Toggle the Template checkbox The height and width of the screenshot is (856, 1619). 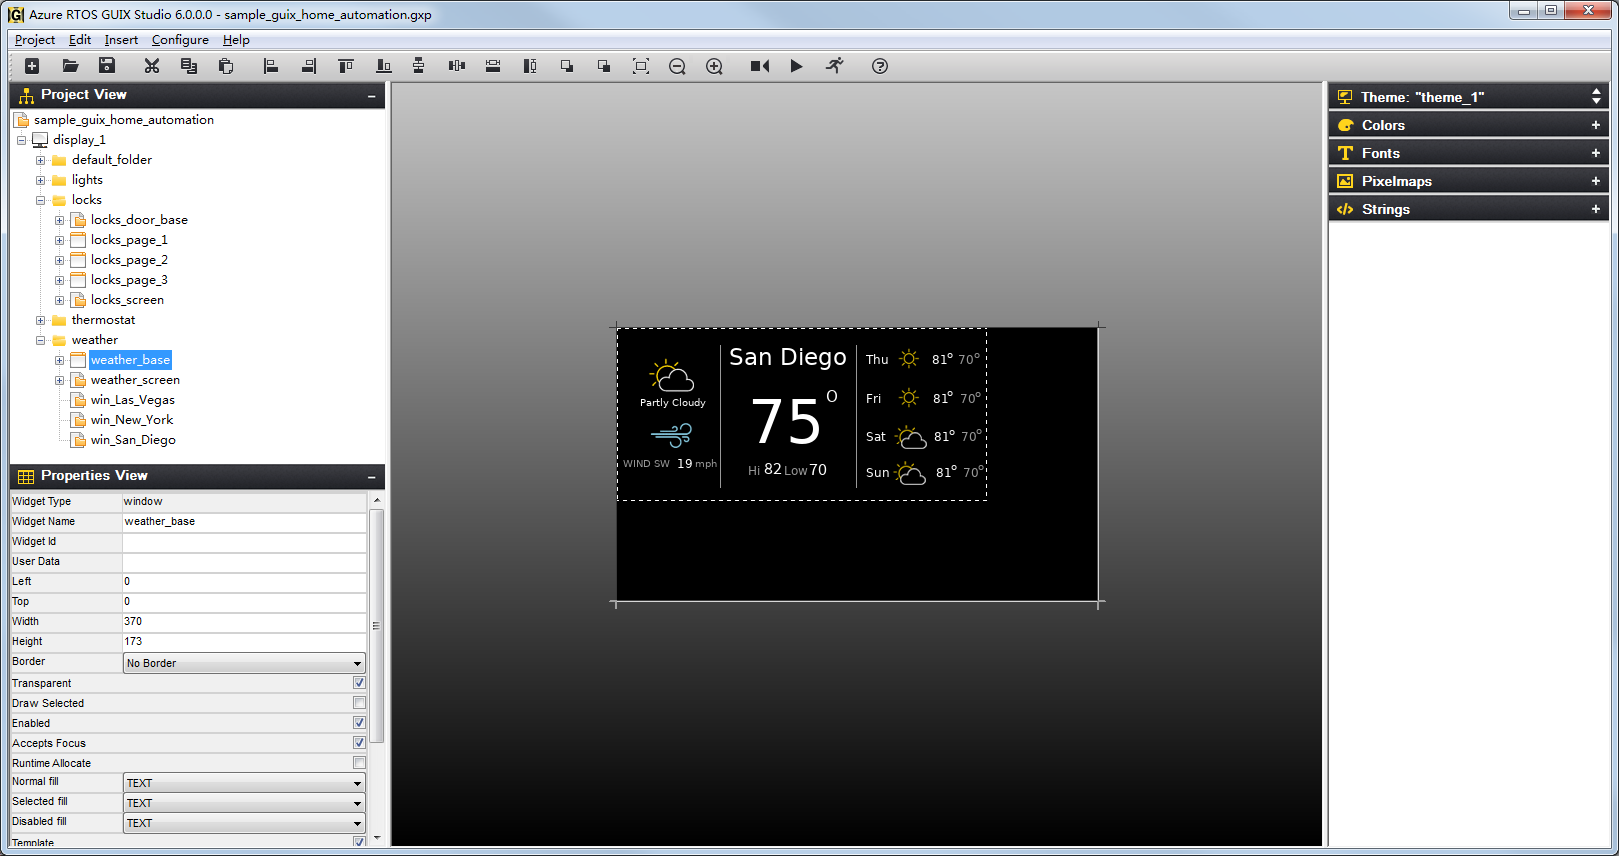coord(359,842)
